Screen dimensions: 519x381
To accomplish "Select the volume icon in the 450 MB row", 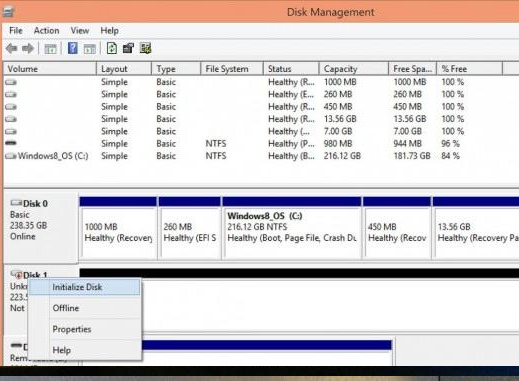I will pyautogui.click(x=11, y=107).
